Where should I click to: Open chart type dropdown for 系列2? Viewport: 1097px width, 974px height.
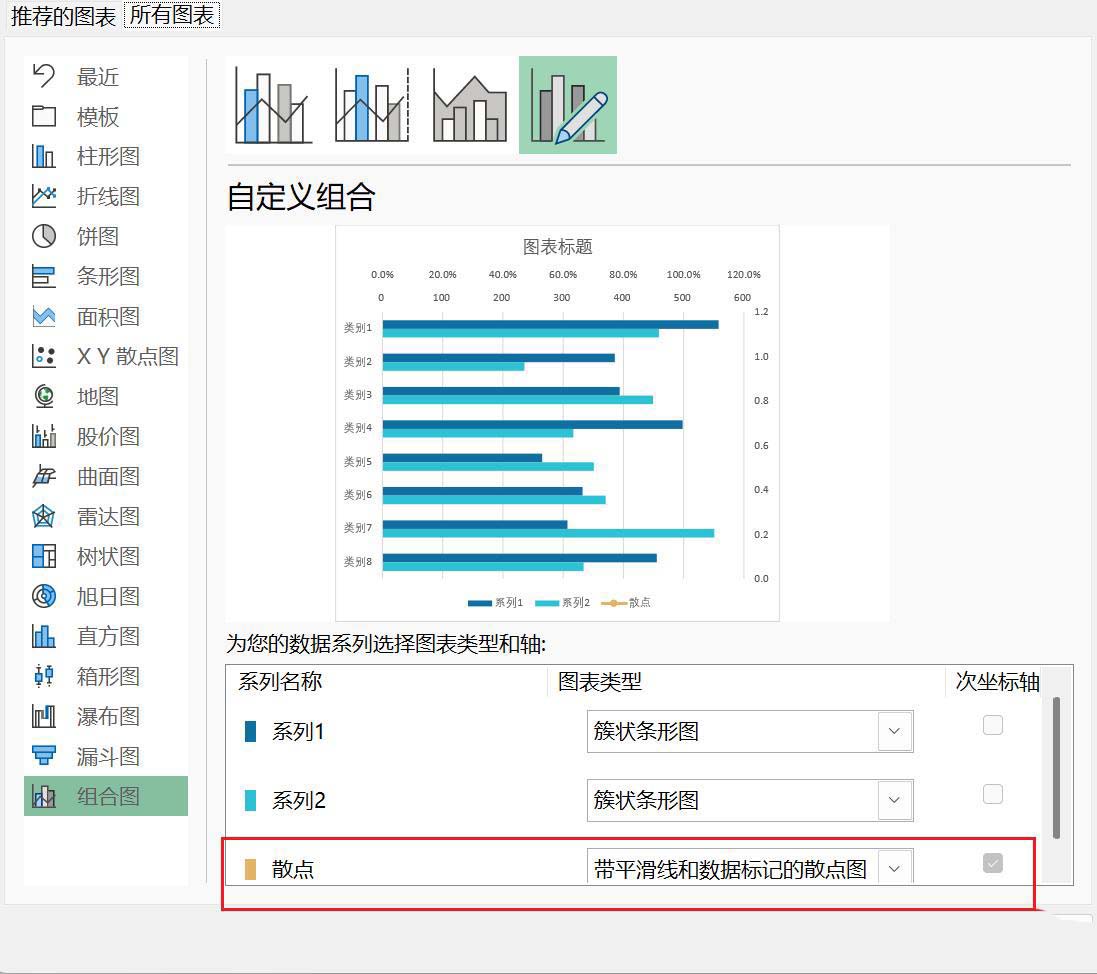click(x=894, y=800)
